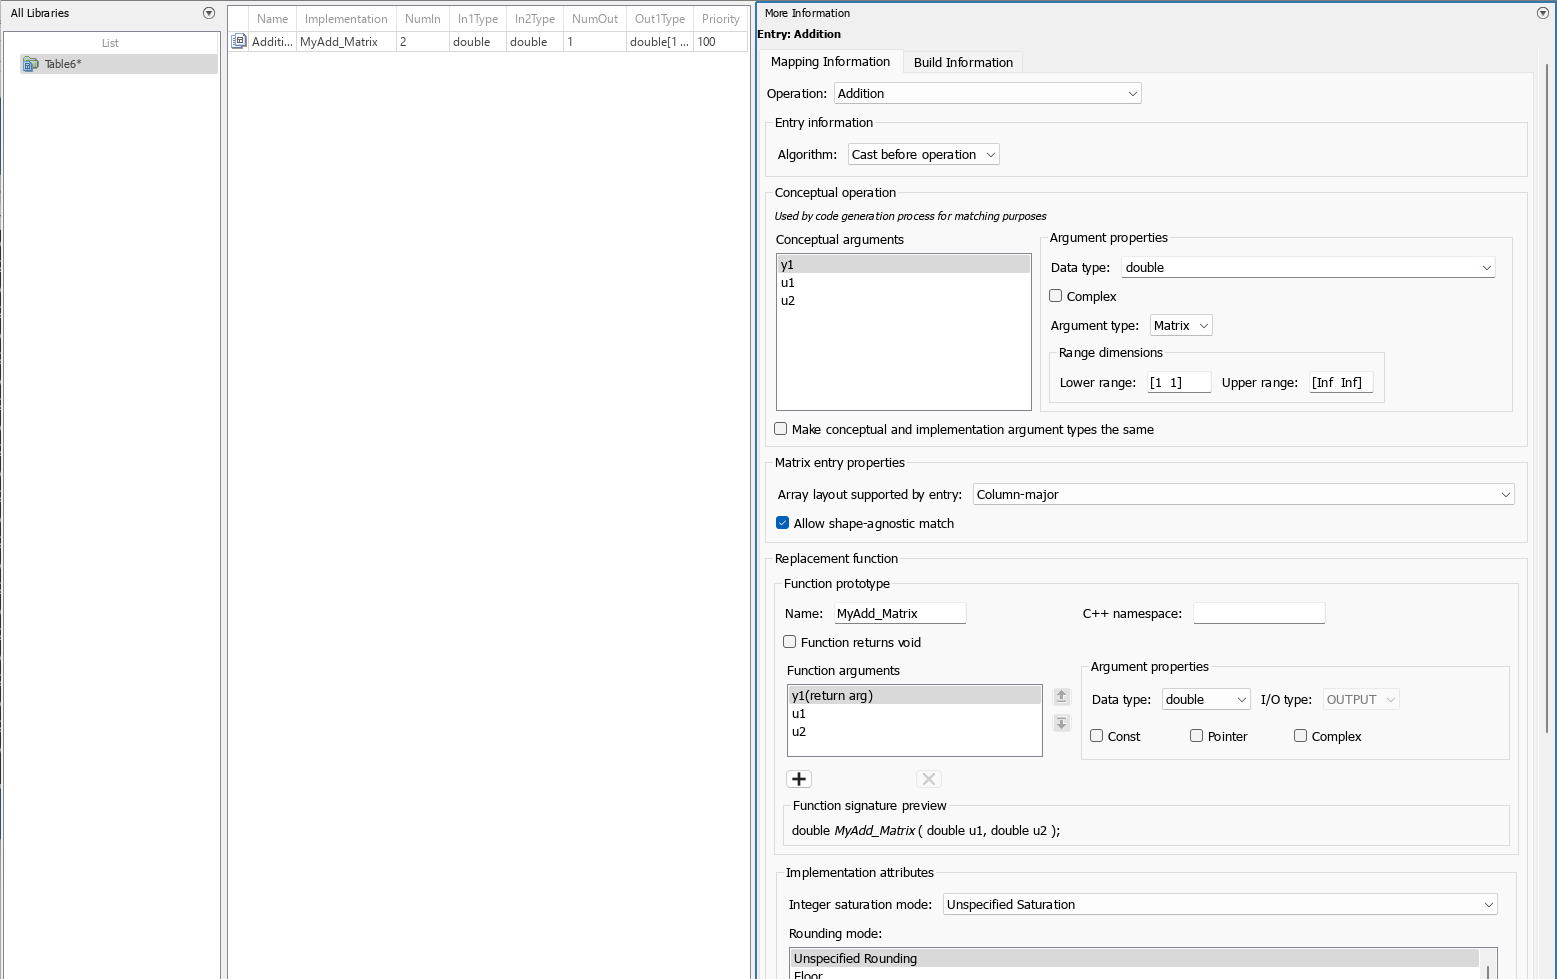The height and width of the screenshot is (979, 1557).
Task: Select the Mapping Information tab
Action: pos(831,61)
